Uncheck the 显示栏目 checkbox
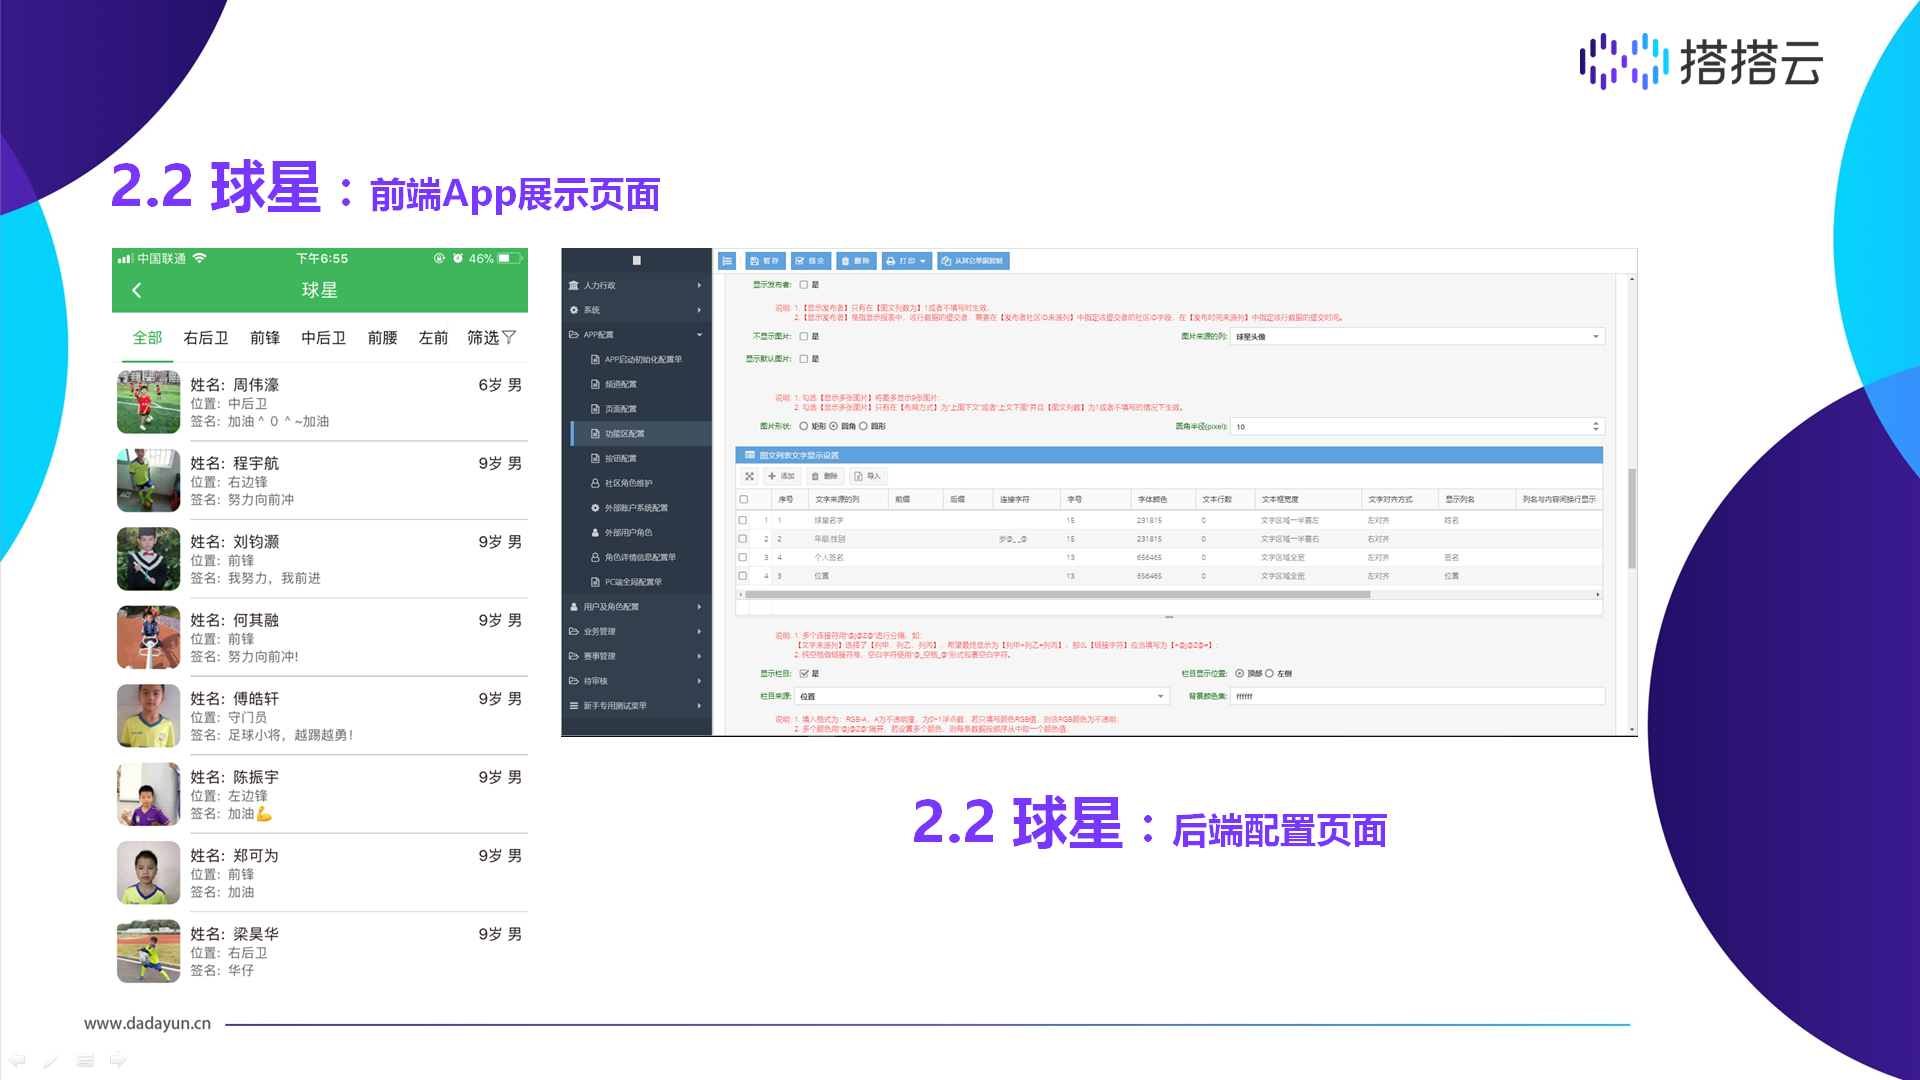The width and height of the screenshot is (1920, 1080). [x=803, y=674]
